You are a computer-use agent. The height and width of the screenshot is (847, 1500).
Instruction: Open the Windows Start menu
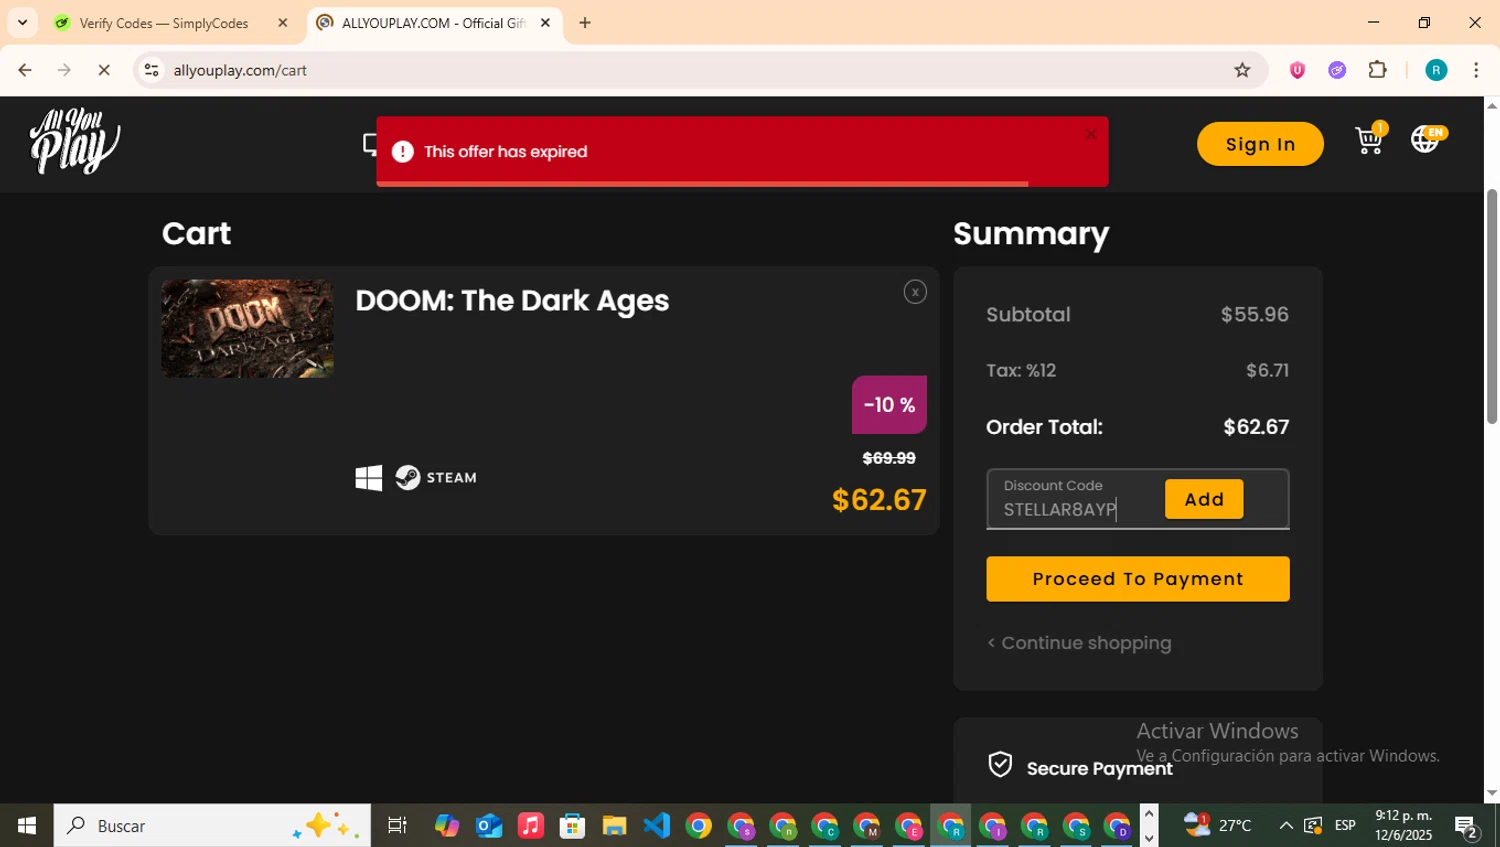[27, 825]
